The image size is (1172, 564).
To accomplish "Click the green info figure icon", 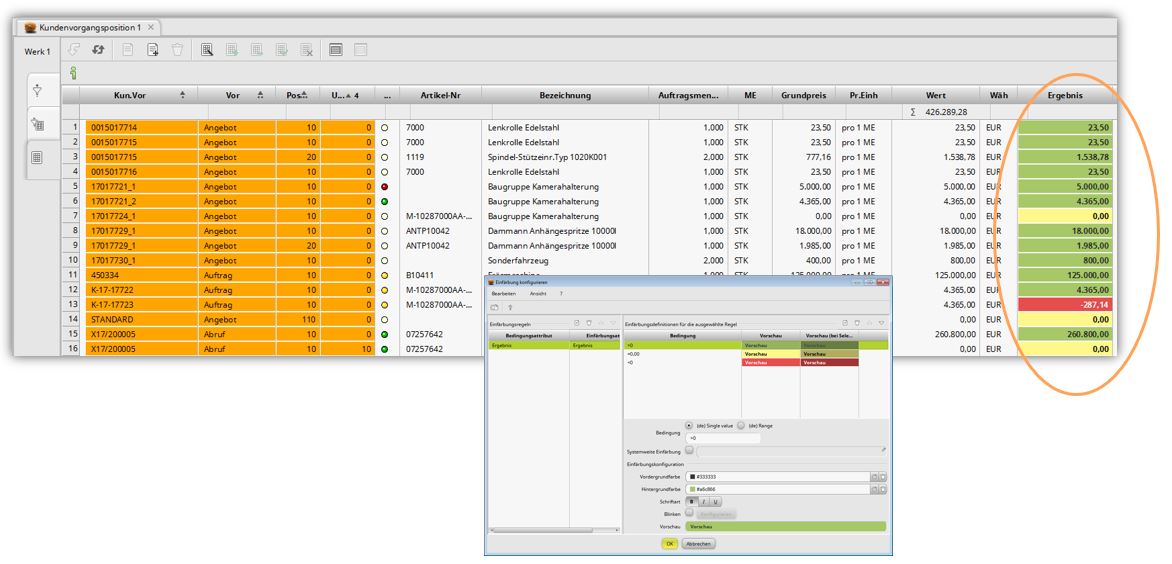I will [x=73, y=73].
